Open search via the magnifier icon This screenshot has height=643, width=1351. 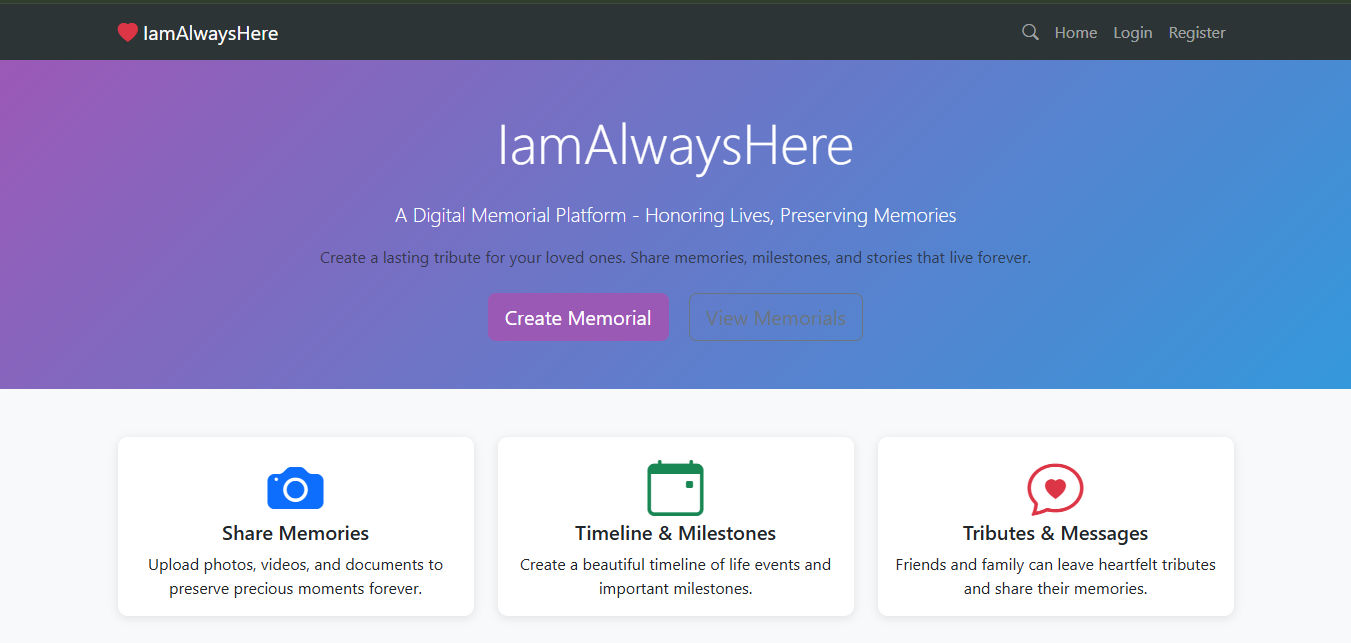click(1030, 33)
